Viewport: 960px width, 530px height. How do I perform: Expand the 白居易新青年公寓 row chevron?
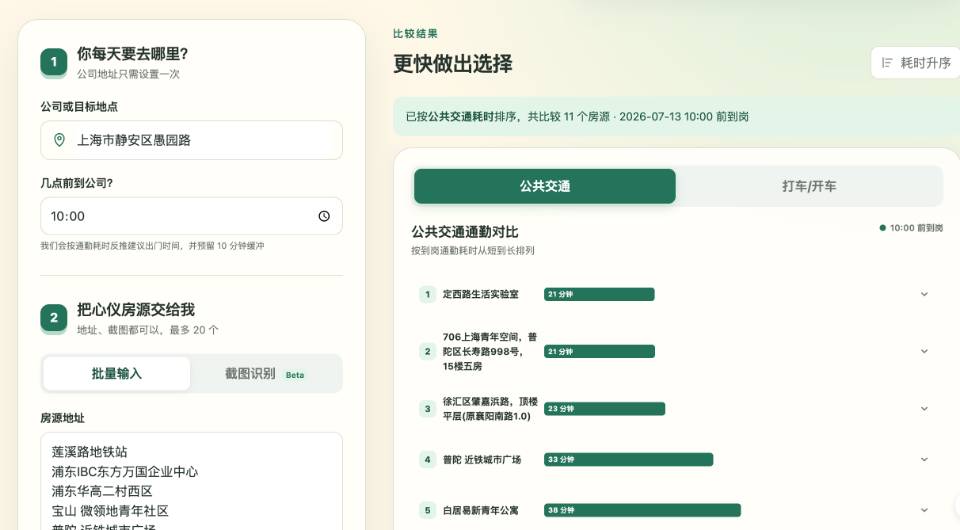click(x=924, y=510)
